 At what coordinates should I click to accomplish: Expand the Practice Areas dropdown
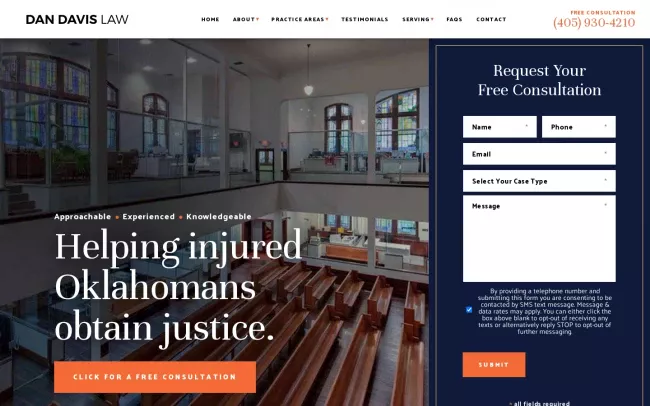(300, 19)
